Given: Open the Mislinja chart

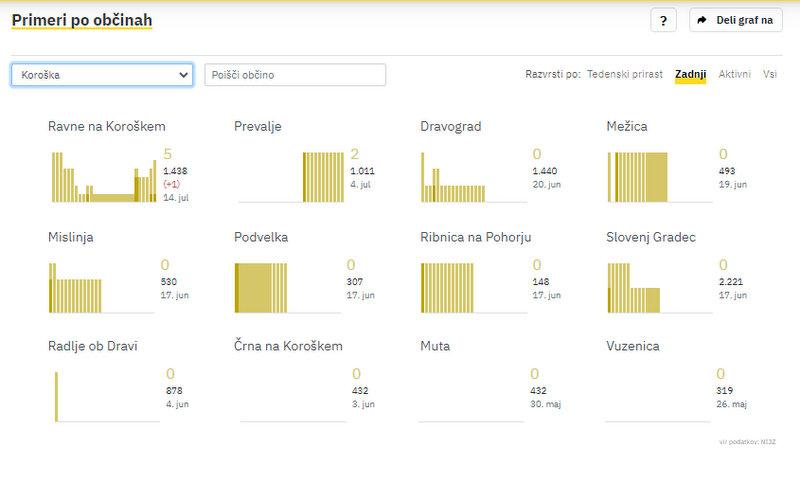Looking at the screenshot, I should (103, 287).
